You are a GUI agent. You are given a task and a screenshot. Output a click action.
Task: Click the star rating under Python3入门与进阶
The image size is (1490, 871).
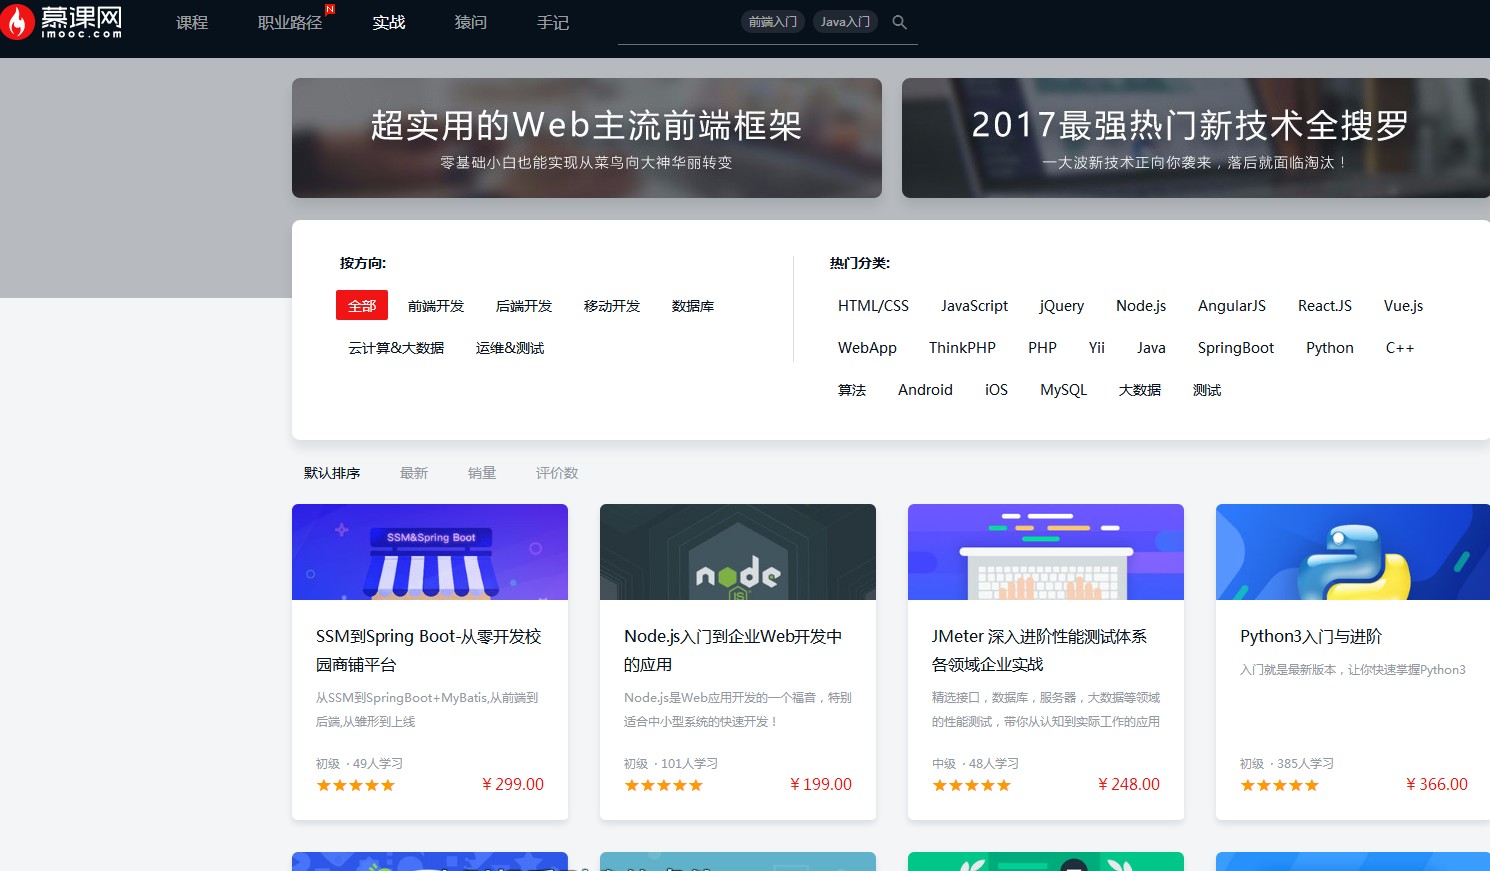1279,784
